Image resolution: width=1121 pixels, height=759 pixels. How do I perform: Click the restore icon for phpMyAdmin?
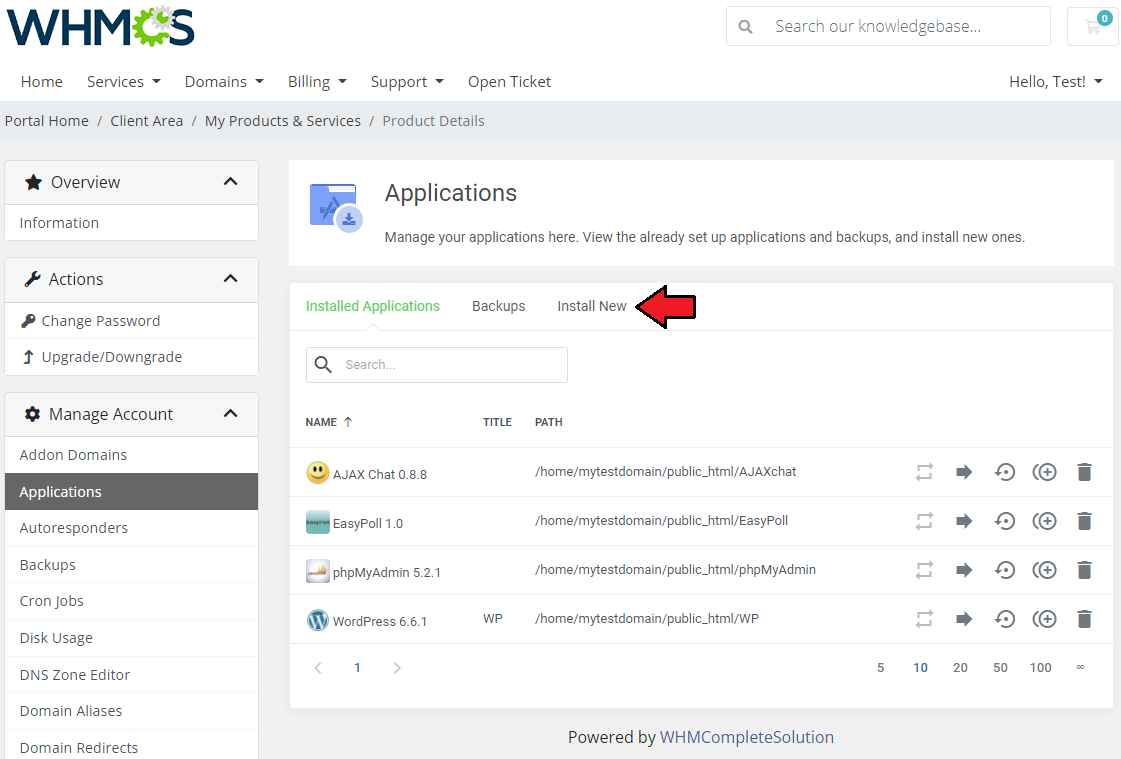tap(1004, 570)
